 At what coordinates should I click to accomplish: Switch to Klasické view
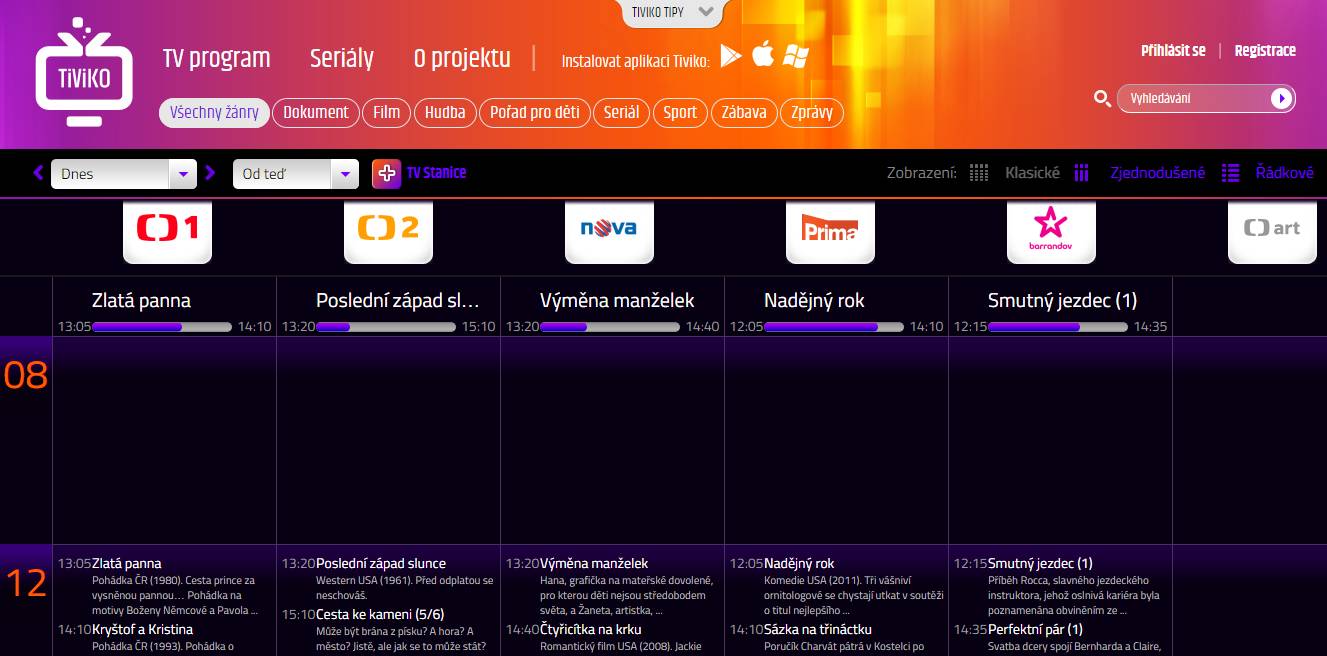click(x=1032, y=173)
